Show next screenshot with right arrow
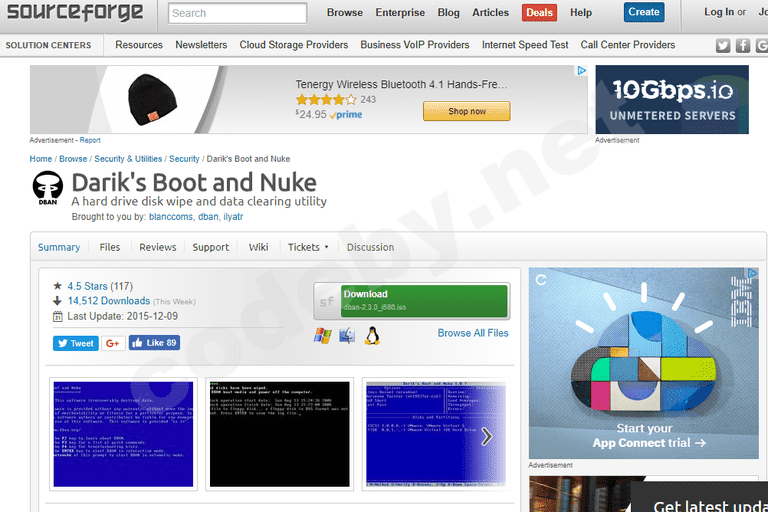This screenshot has height=512, width=768. [x=486, y=436]
